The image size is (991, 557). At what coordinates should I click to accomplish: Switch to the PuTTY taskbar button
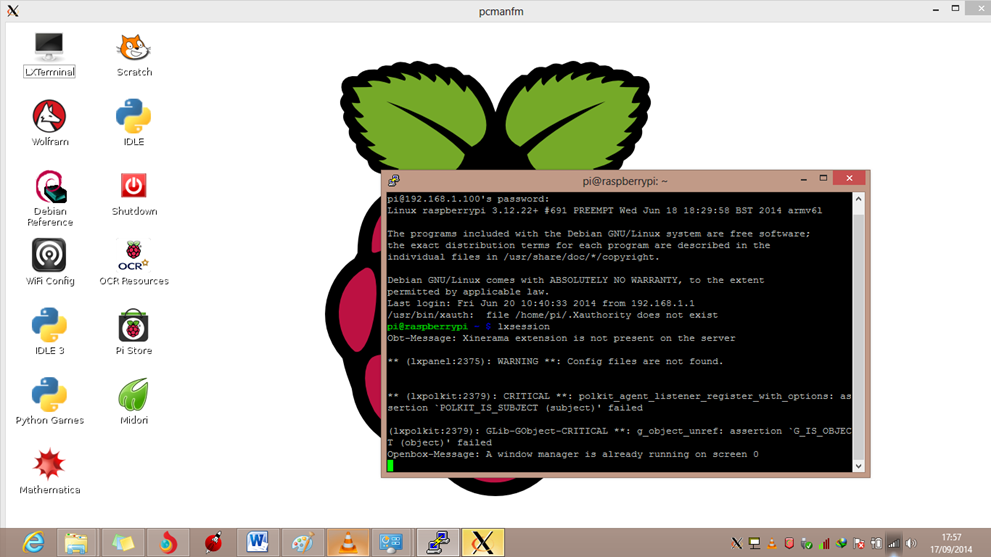click(x=437, y=542)
